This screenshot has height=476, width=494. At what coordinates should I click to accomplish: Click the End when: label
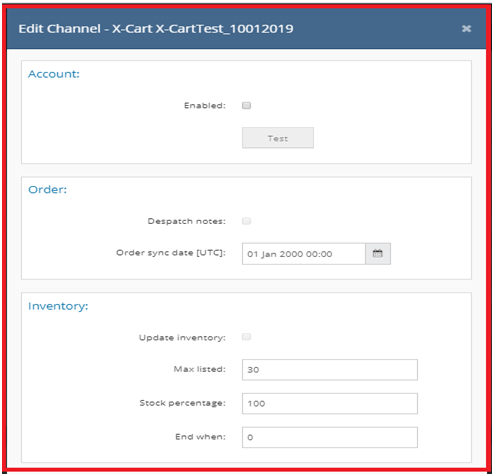[x=200, y=437]
